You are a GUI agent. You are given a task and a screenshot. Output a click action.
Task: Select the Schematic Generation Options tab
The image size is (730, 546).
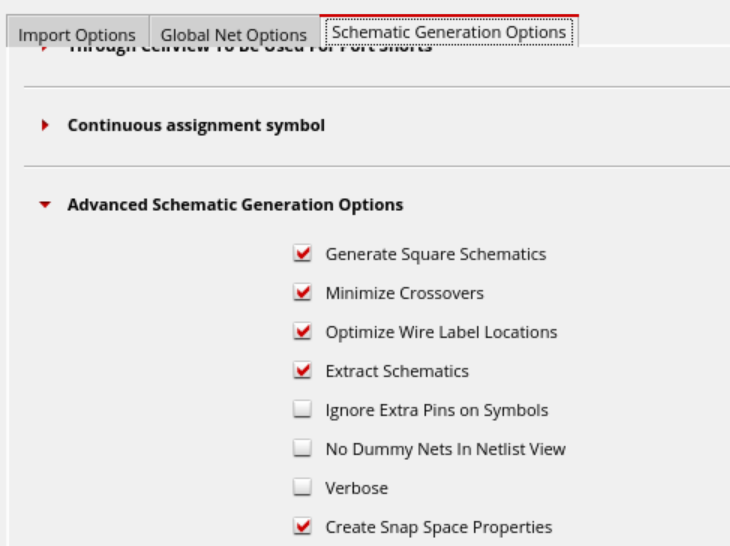tap(448, 32)
